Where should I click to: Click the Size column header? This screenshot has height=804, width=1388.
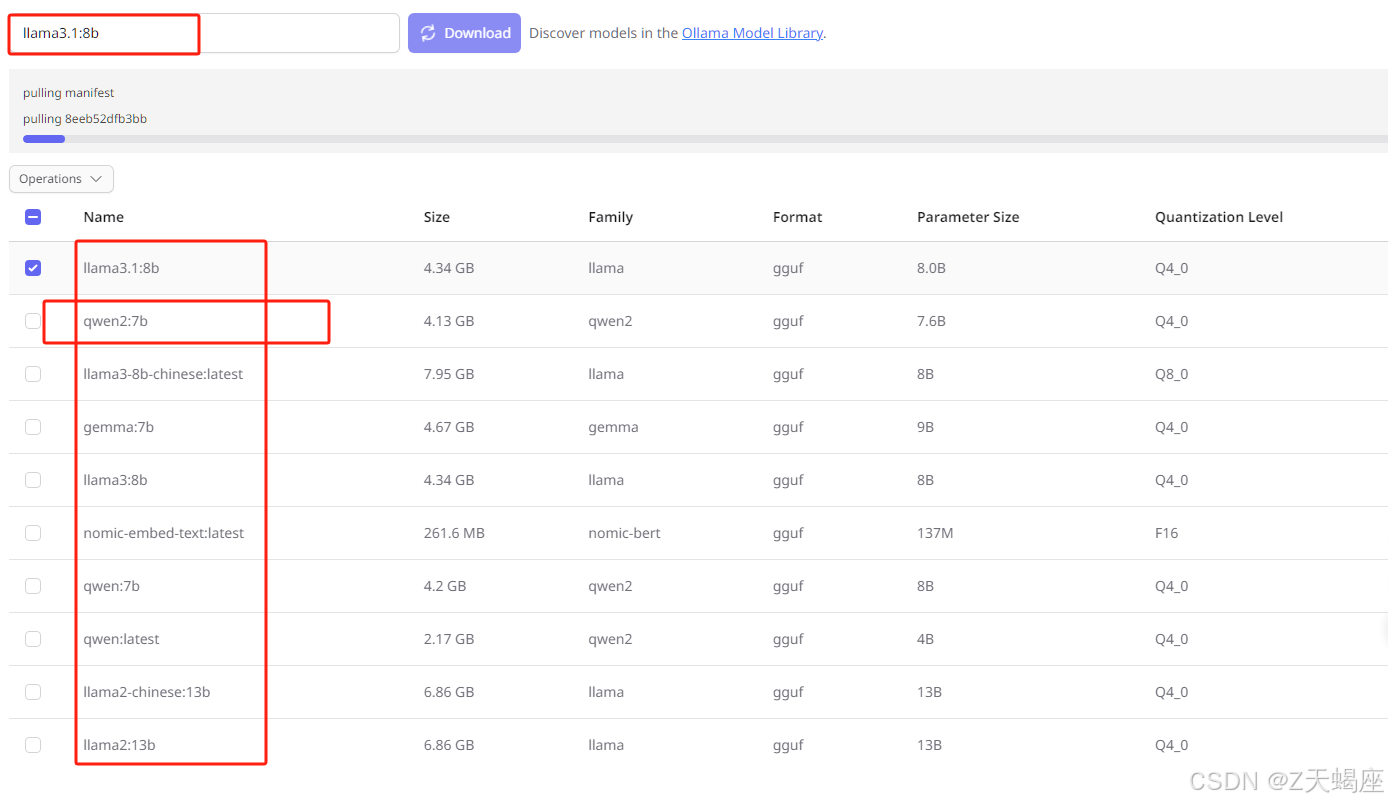(x=437, y=217)
